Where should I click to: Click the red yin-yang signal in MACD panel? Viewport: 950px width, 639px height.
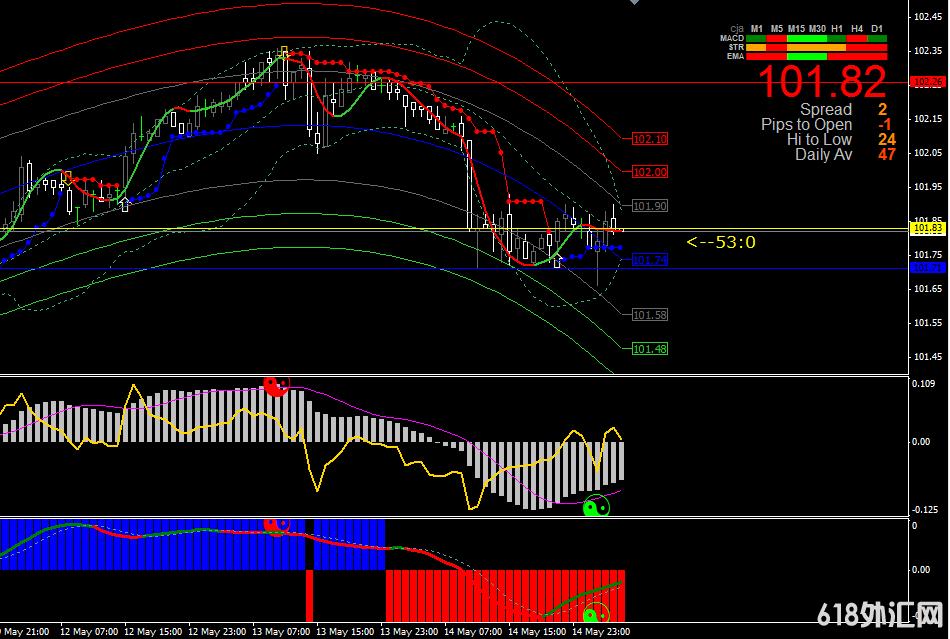point(275,386)
